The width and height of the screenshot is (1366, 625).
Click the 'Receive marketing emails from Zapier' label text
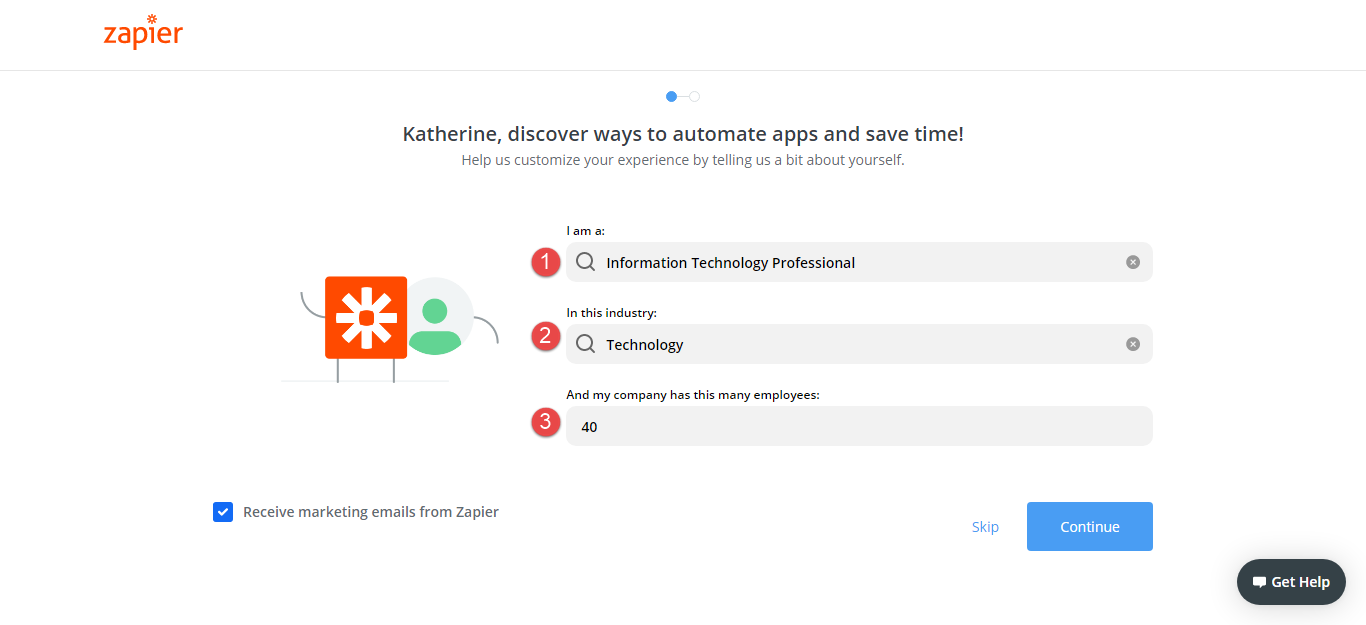(371, 512)
